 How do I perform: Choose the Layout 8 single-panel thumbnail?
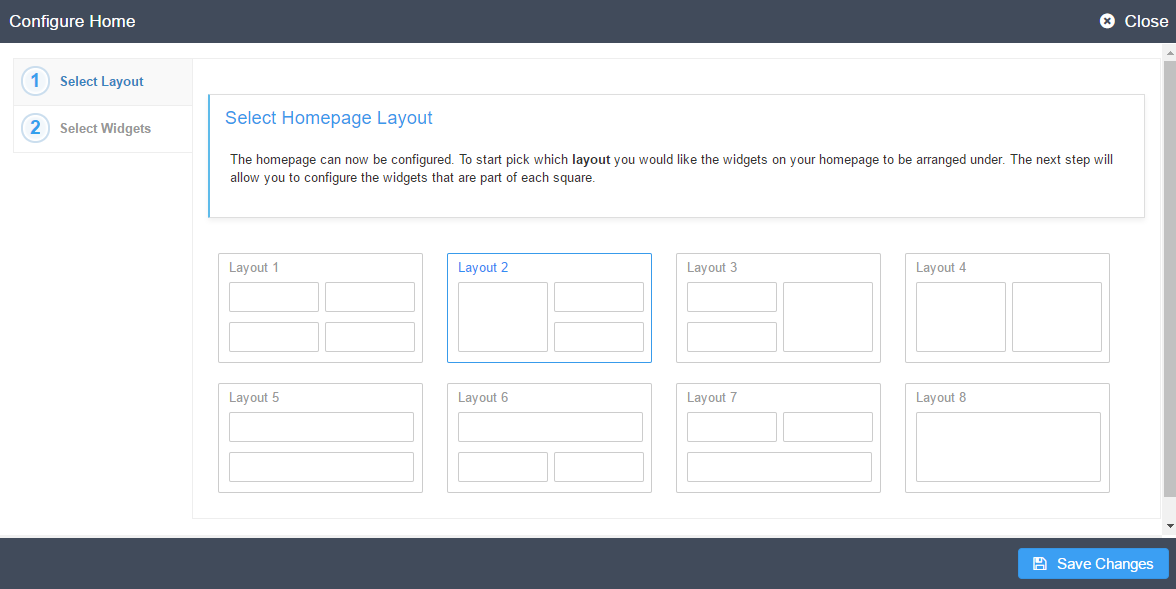(x=1007, y=438)
